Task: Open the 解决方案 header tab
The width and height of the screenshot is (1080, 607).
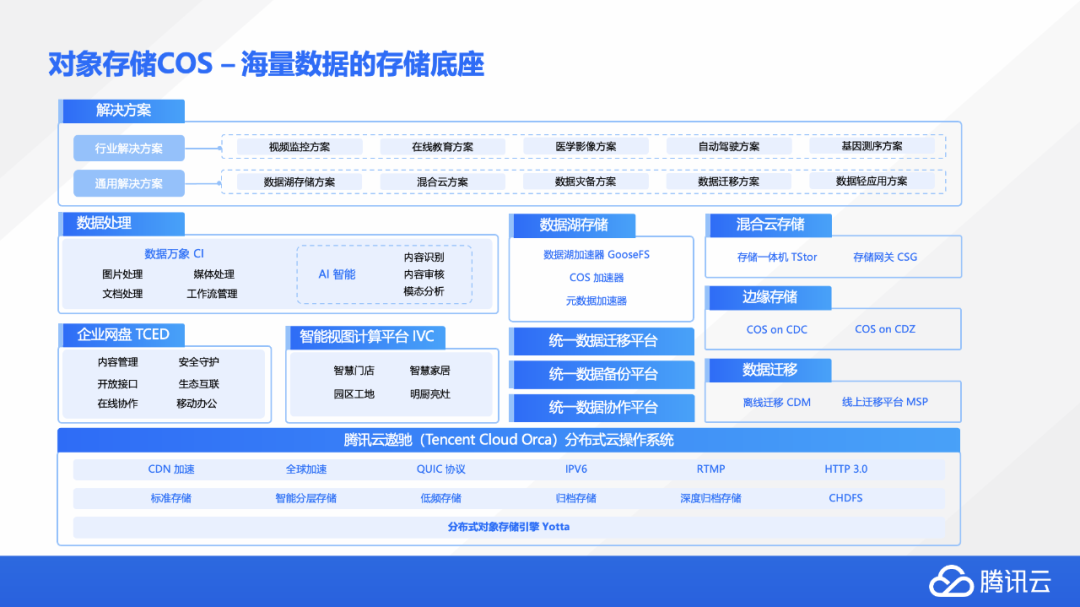Action: coord(123,110)
